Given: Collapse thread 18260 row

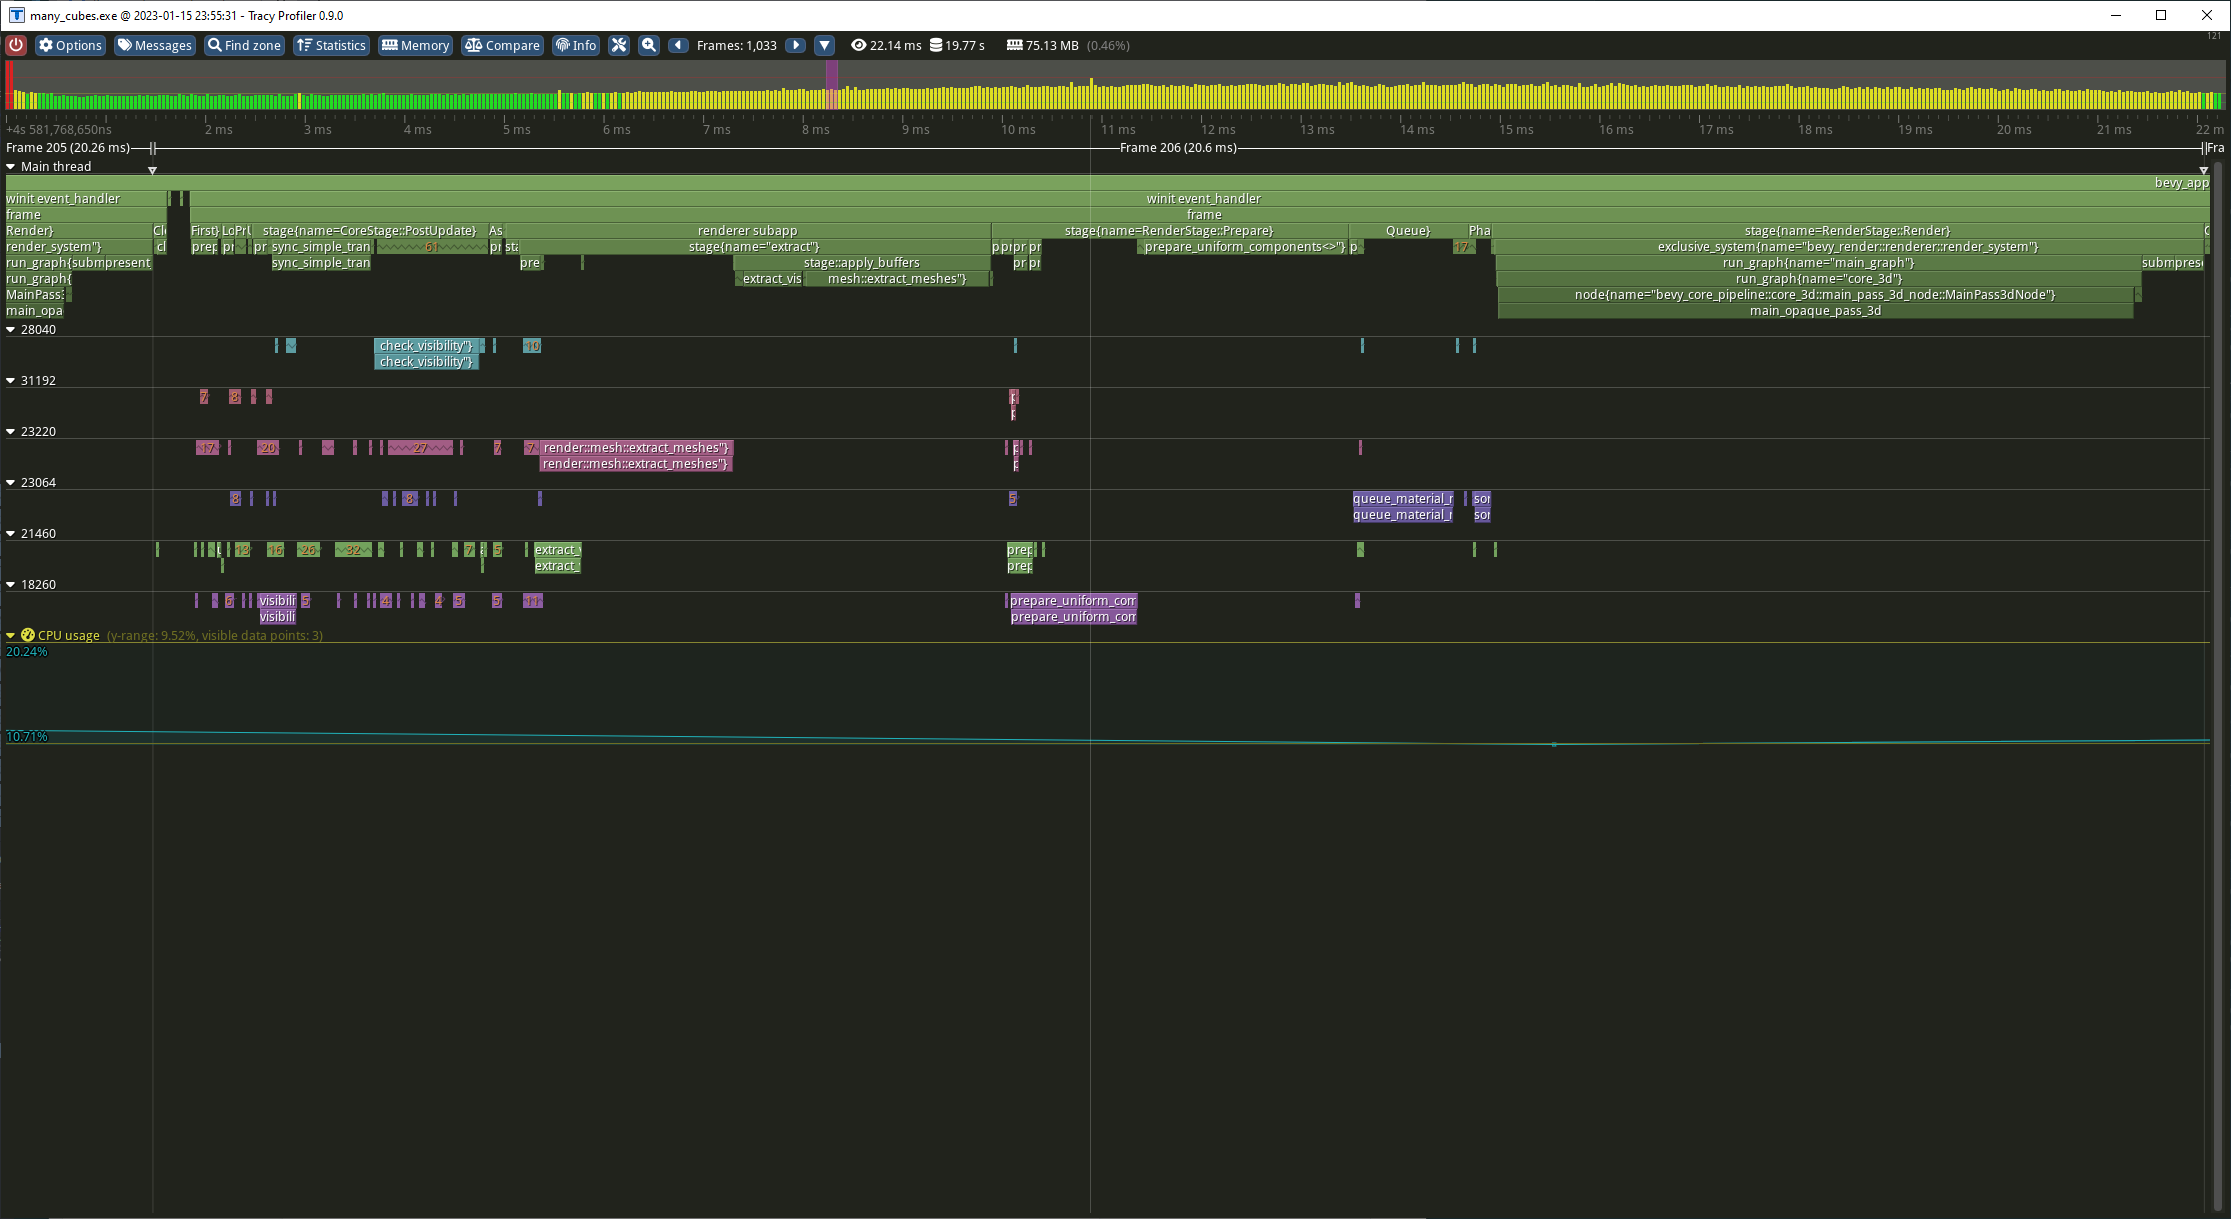Looking at the screenshot, I should point(11,585).
